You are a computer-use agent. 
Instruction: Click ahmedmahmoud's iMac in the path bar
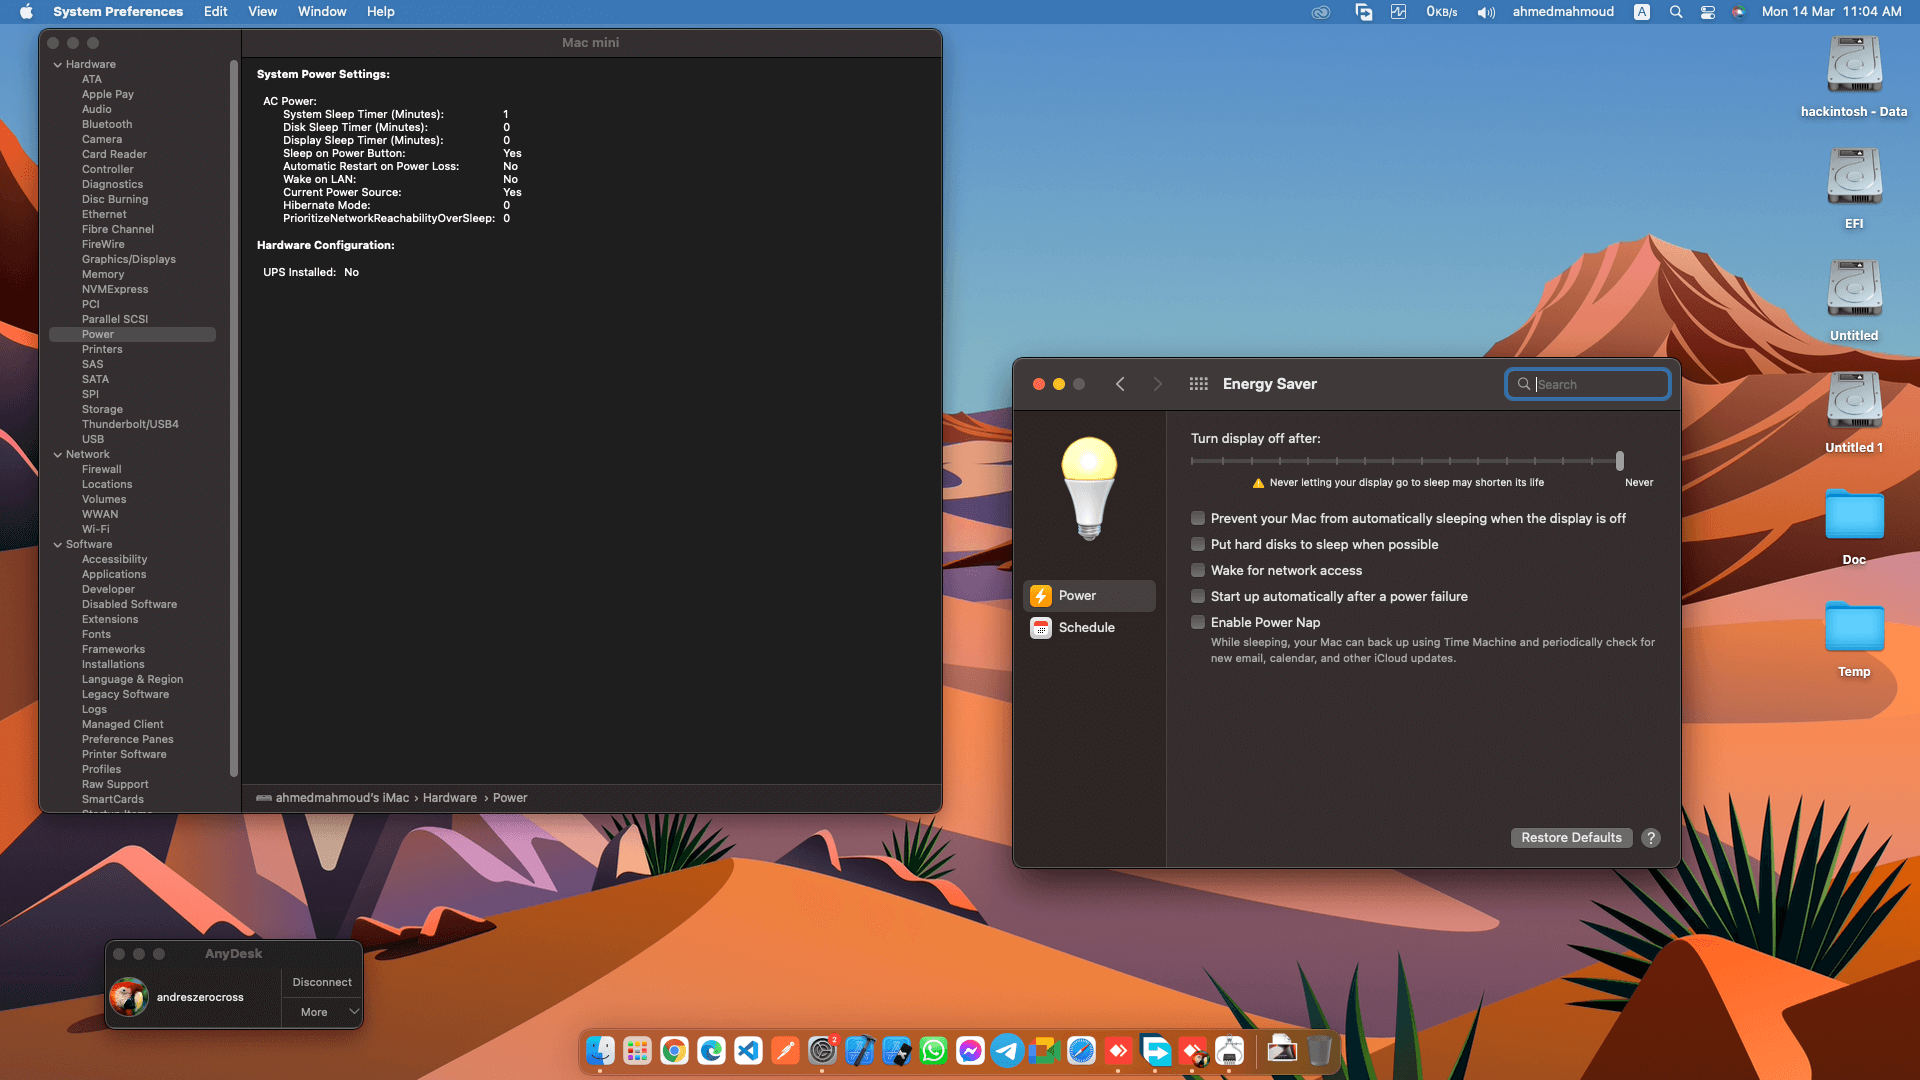point(333,798)
